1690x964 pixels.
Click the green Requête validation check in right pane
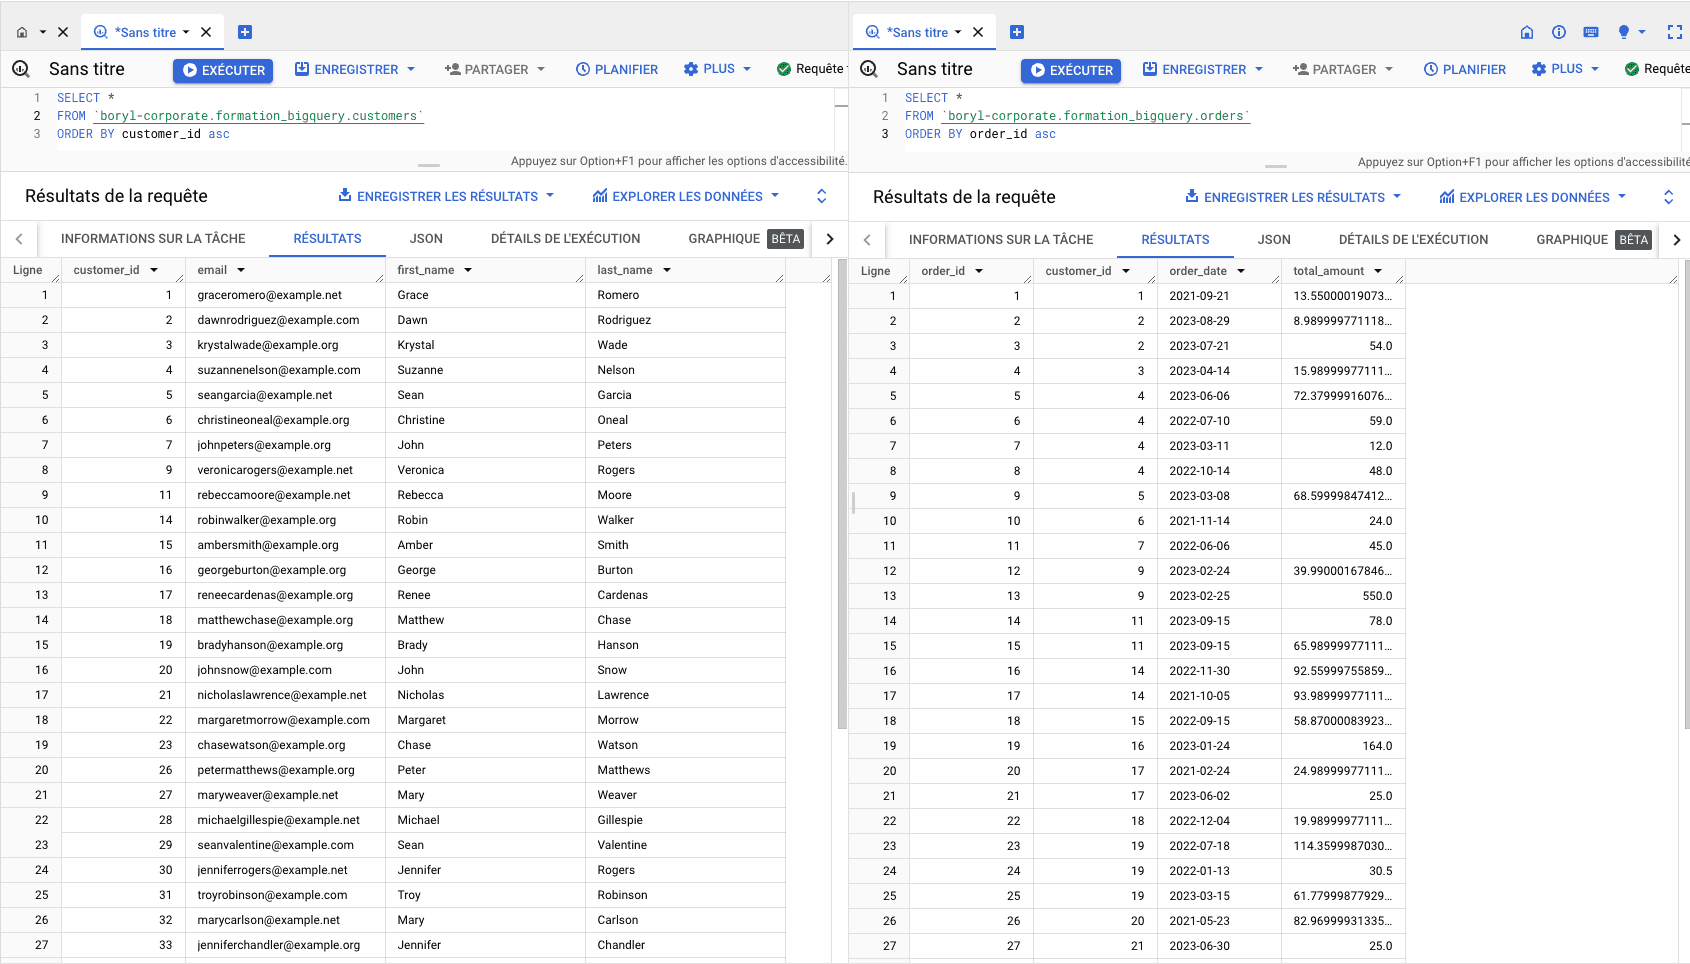[x=1632, y=69]
